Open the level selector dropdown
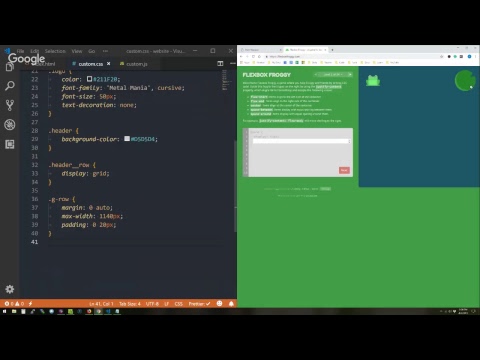This screenshot has height=360, width=480. pos(333,74)
